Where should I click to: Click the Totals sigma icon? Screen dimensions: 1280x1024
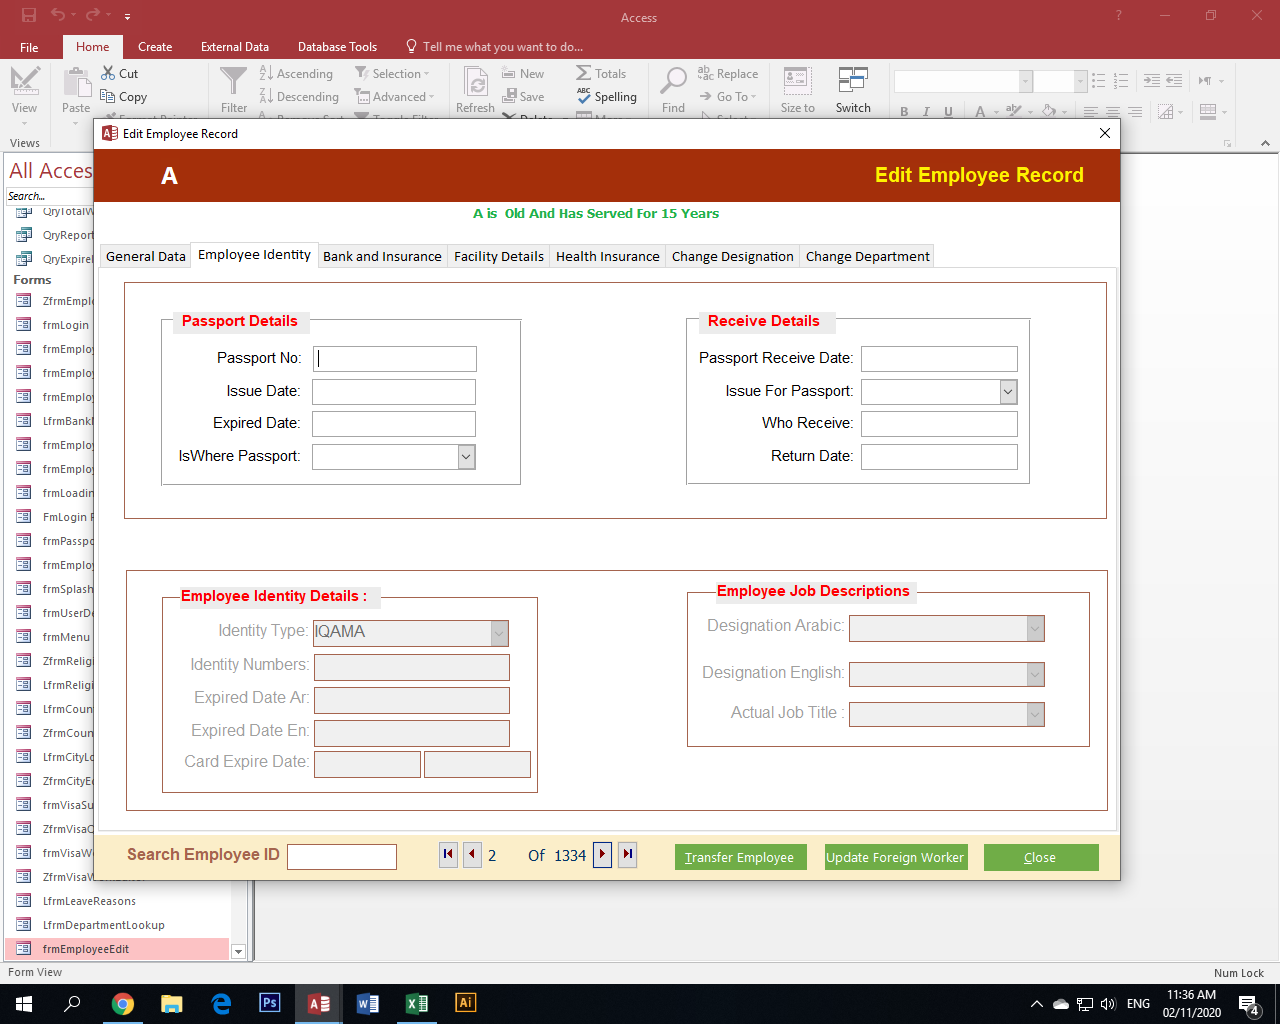pyautogui.click(x=584, y=73)
